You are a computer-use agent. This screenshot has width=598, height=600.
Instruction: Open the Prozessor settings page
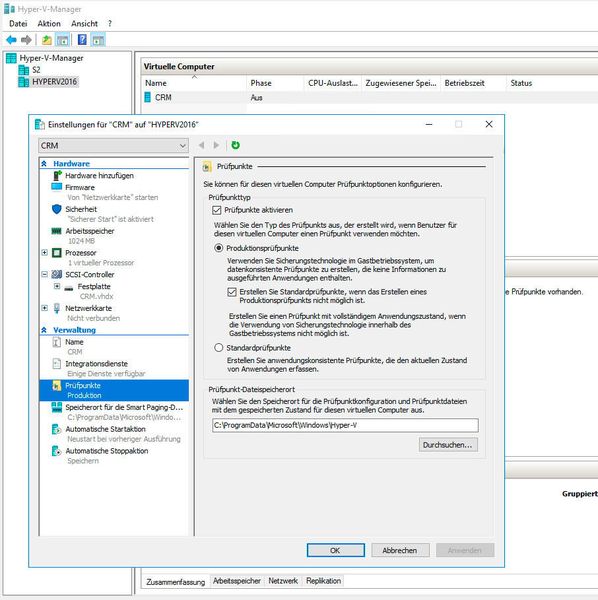tap(80, 253)
